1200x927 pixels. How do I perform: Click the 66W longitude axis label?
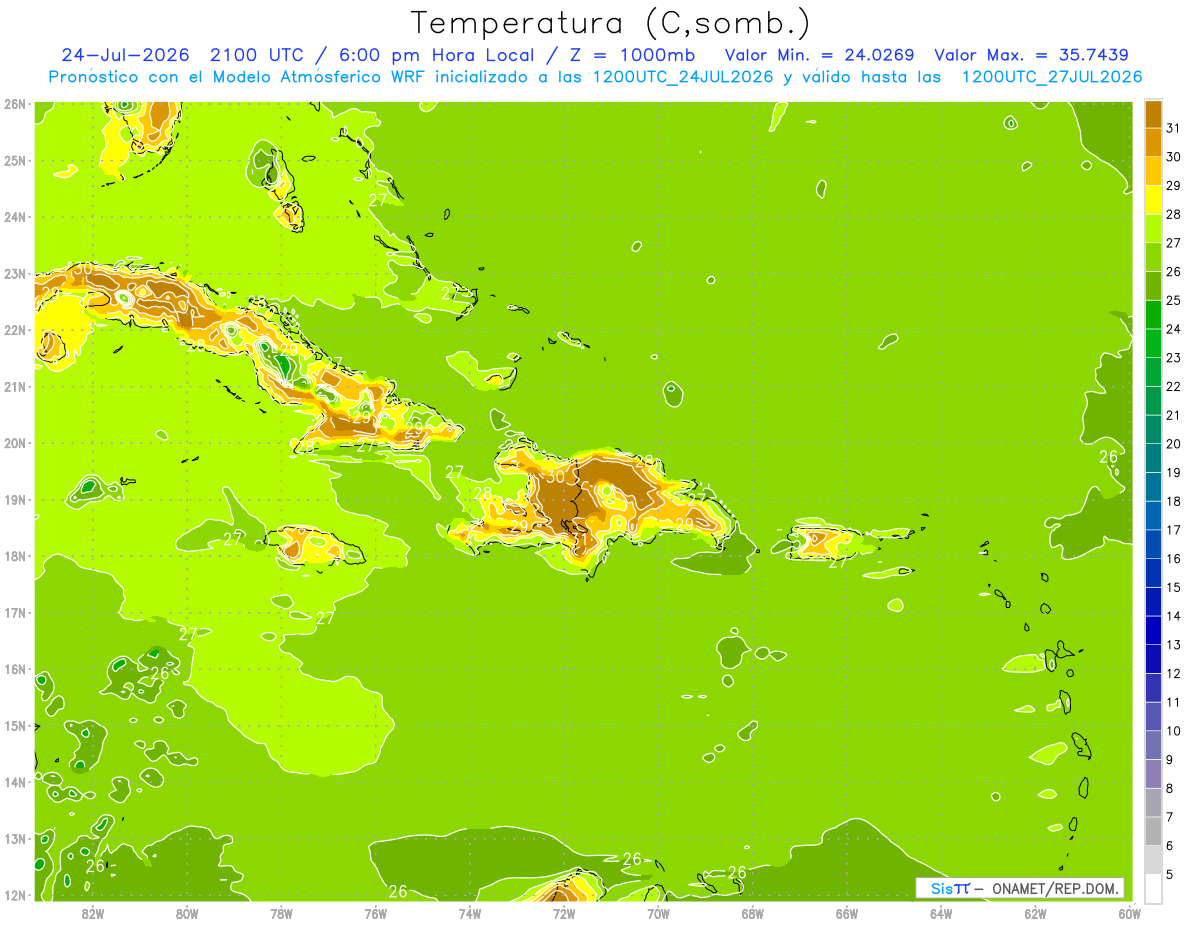846,913
